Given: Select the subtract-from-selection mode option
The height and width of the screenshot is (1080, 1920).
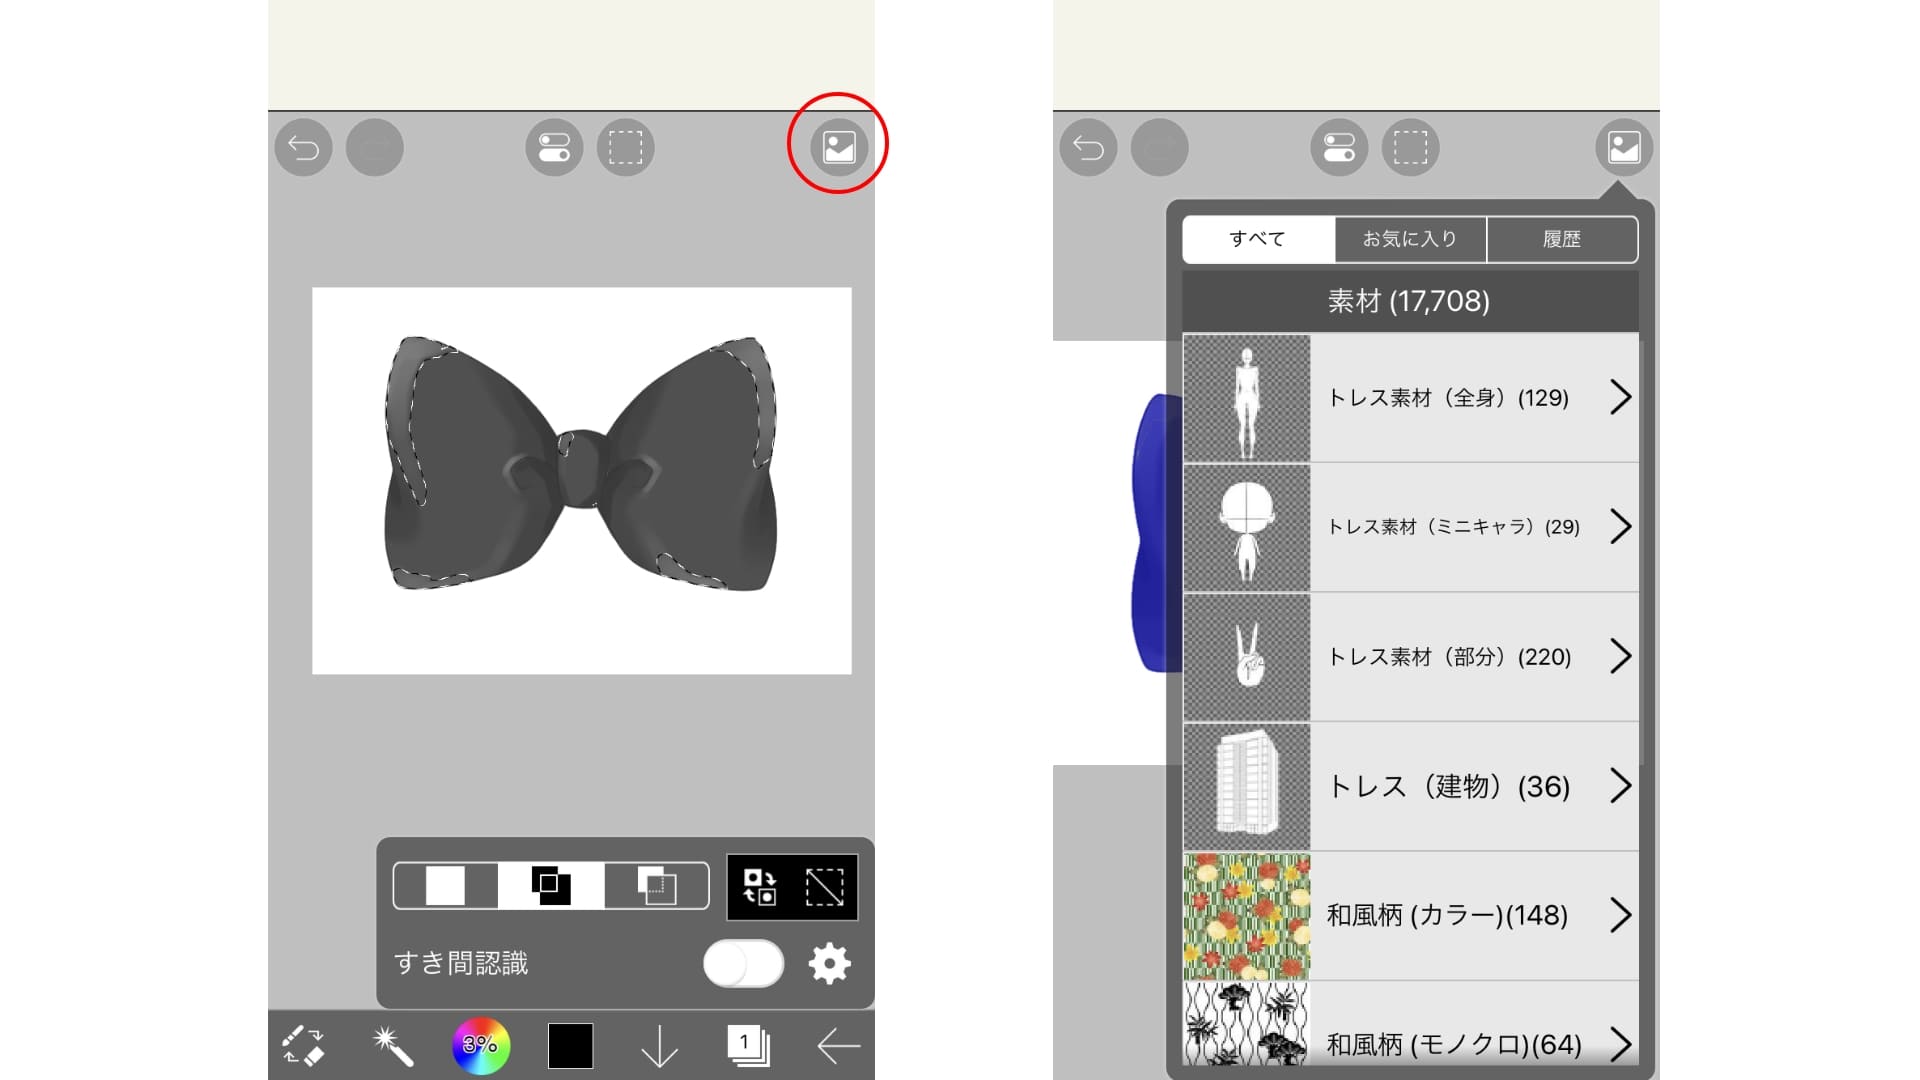Looking at the screenshot, I should point(655,885).
